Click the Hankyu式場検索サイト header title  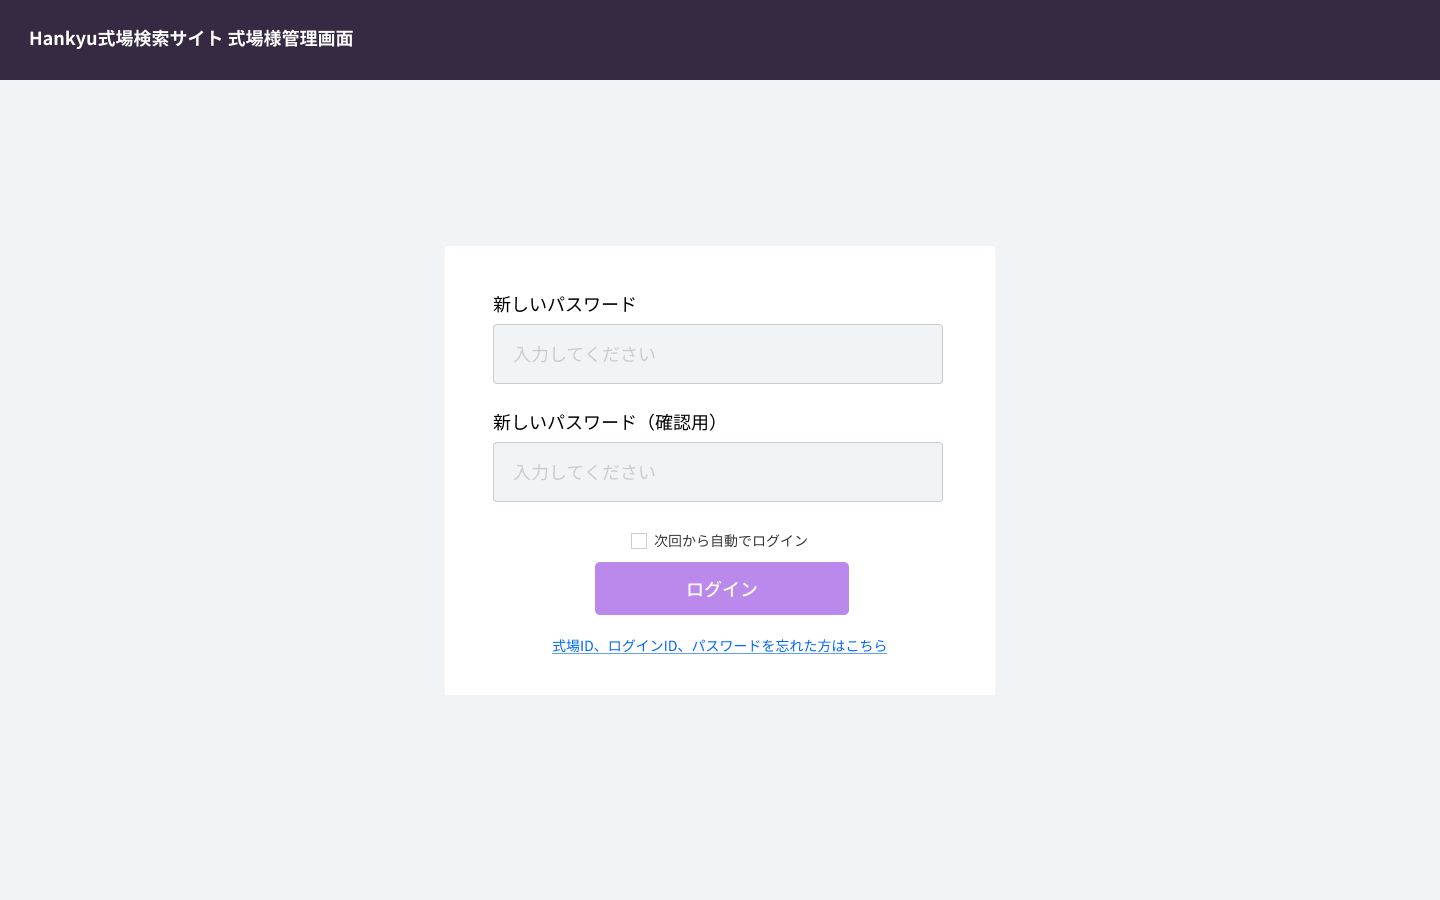click(x=125, y=38)
